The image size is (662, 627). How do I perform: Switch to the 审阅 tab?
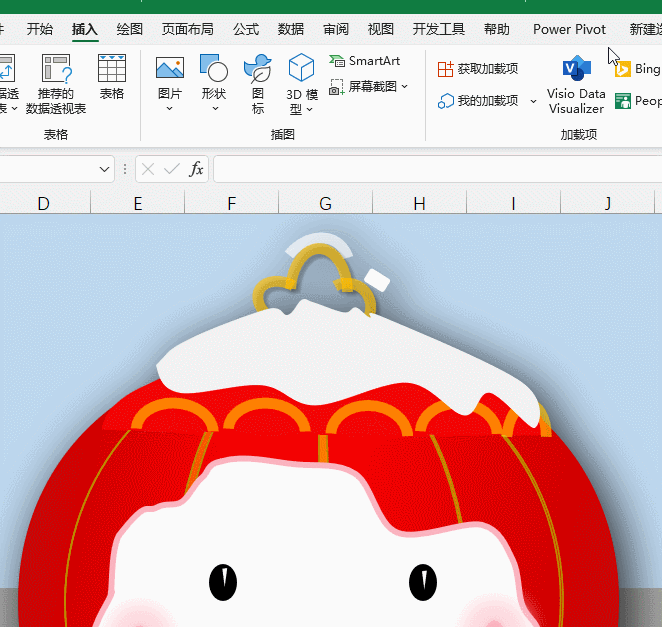click(336, 29)
